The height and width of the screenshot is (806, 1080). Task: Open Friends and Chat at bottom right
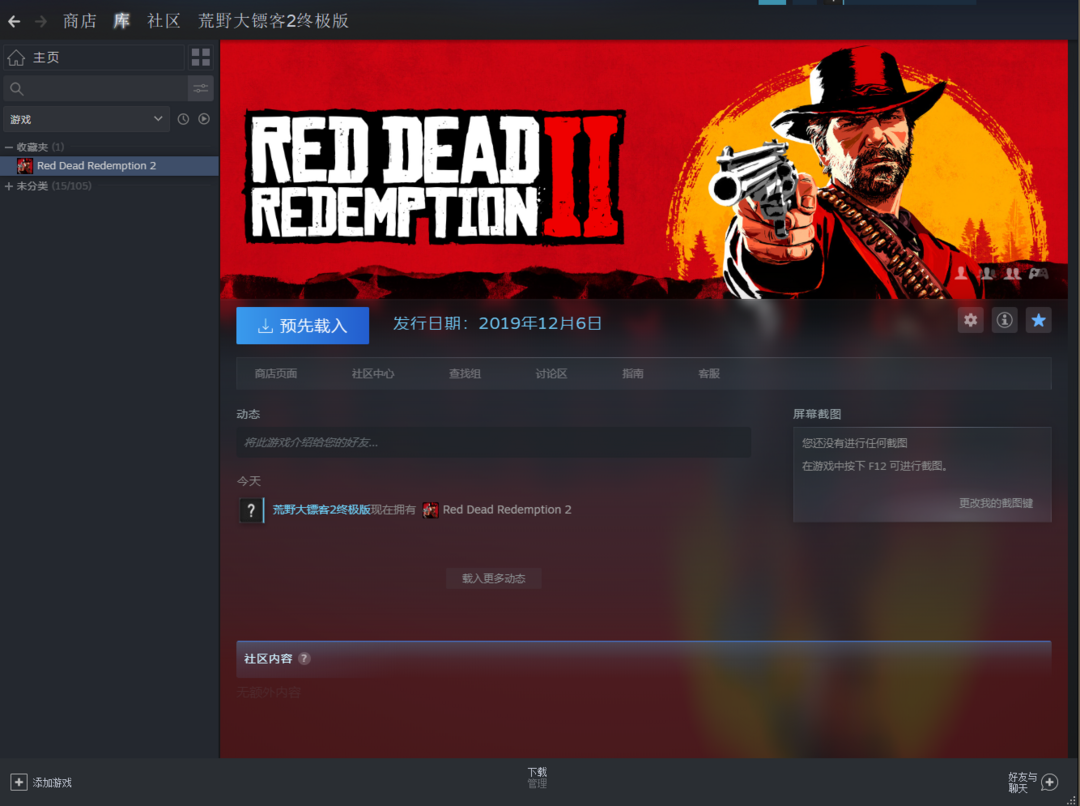pyautogui.click(x=1049, y=782)
